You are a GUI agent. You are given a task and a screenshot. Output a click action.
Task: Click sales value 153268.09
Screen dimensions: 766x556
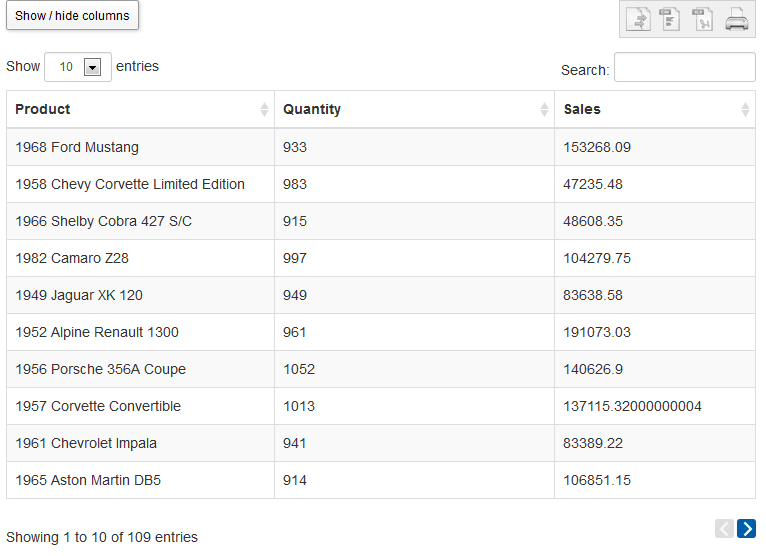(597, 147)
